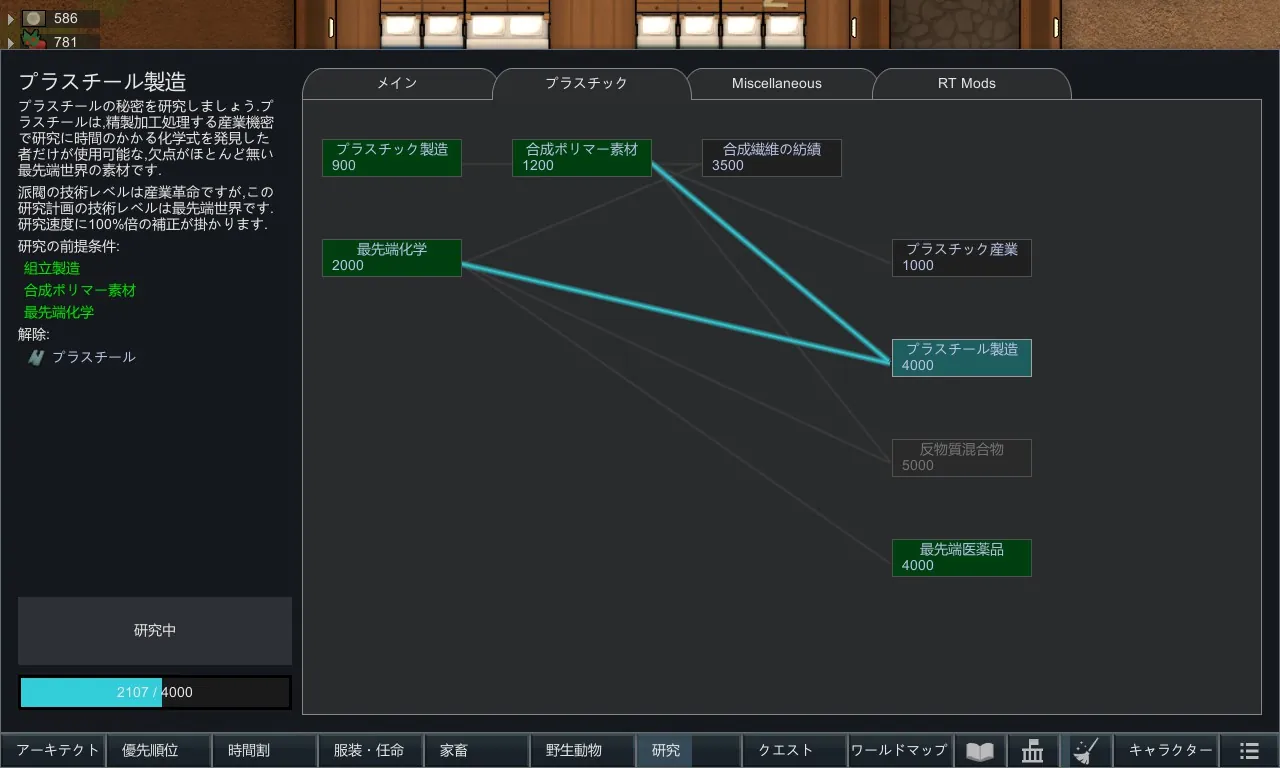Viewport: 1280px width, 768px height.
Task: Expand the food resource category arrow
Action: pyautogui.click(x=11, y=43)
